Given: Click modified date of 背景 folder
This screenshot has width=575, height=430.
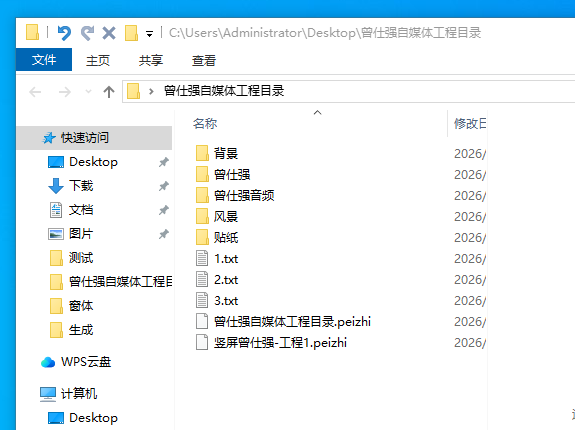Looking at the screenshot, I should (470, 153).
